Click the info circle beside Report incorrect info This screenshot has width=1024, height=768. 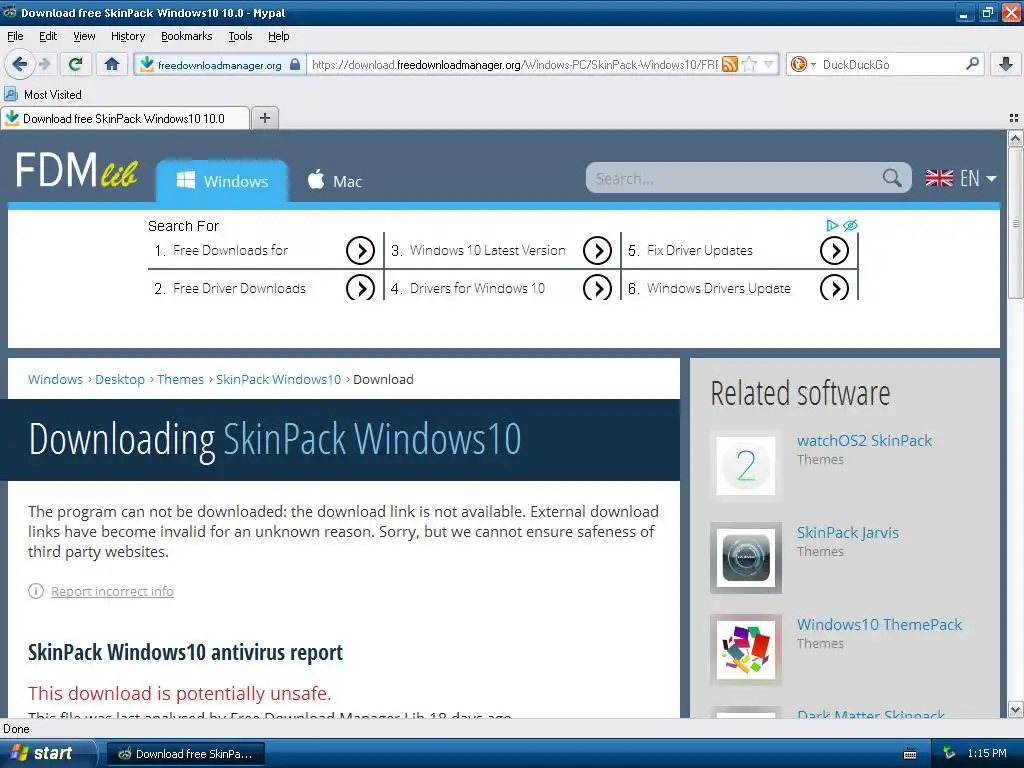click(35, 591)
